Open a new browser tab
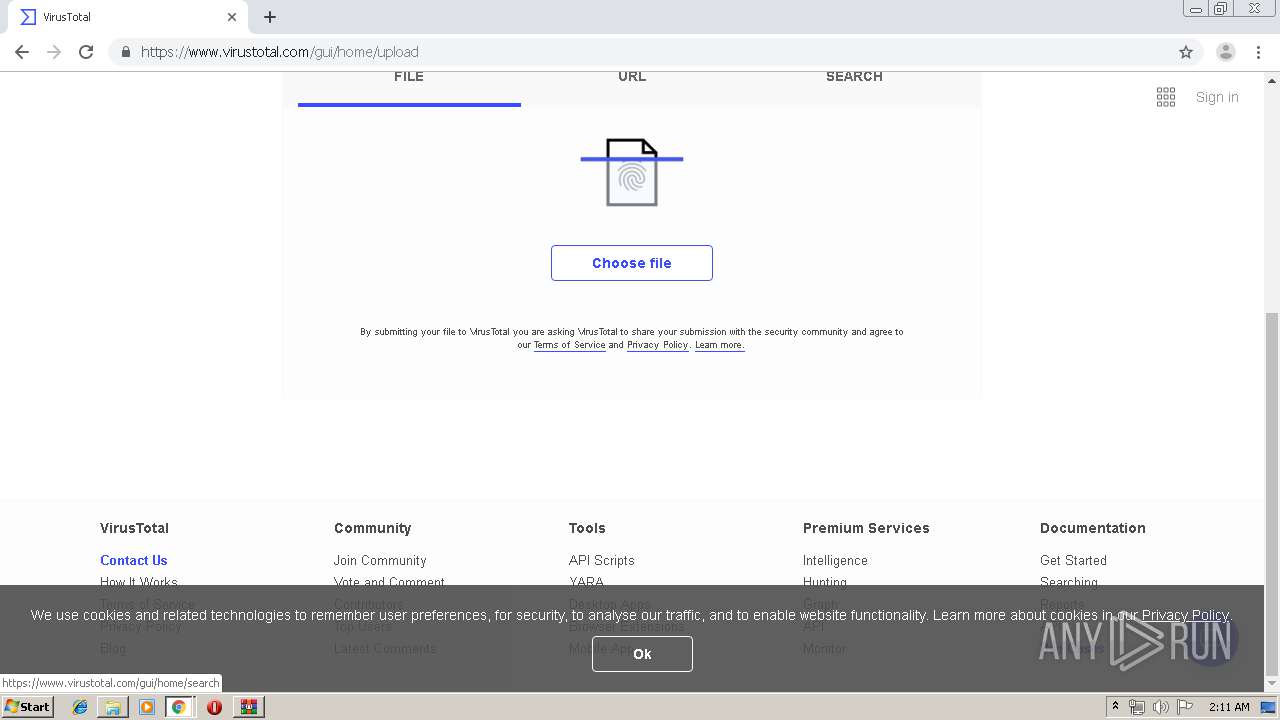This screenshot has height=720, width=1280. [270, 17]
